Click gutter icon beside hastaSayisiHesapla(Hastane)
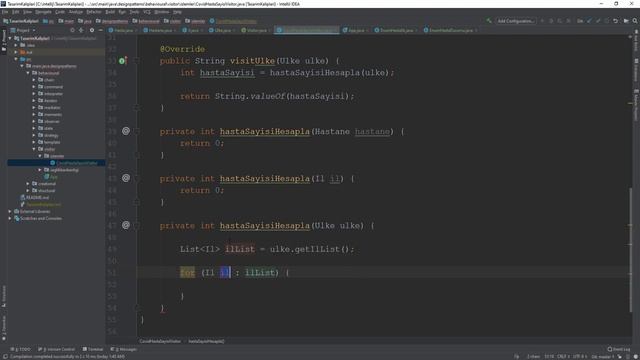Viewport: 640px width, 360px height. coord(126,131)
